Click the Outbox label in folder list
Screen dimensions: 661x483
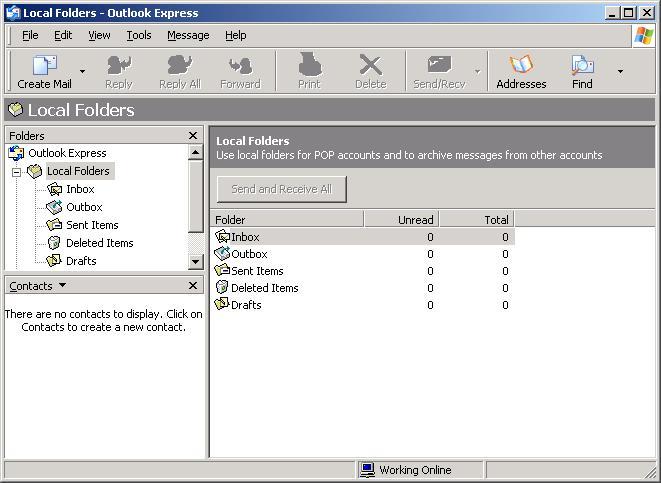pos(249,254)
